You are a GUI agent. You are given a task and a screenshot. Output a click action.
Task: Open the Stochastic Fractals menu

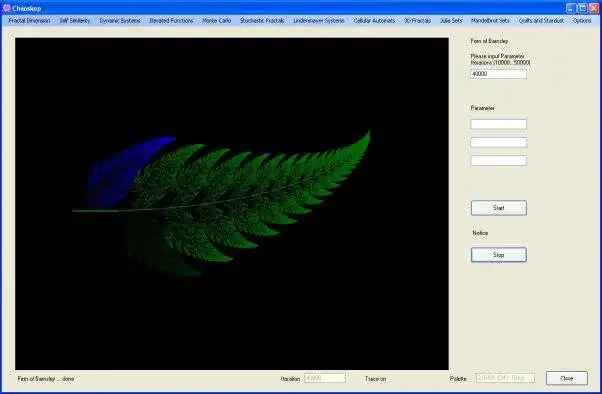[x=262, y=21]
